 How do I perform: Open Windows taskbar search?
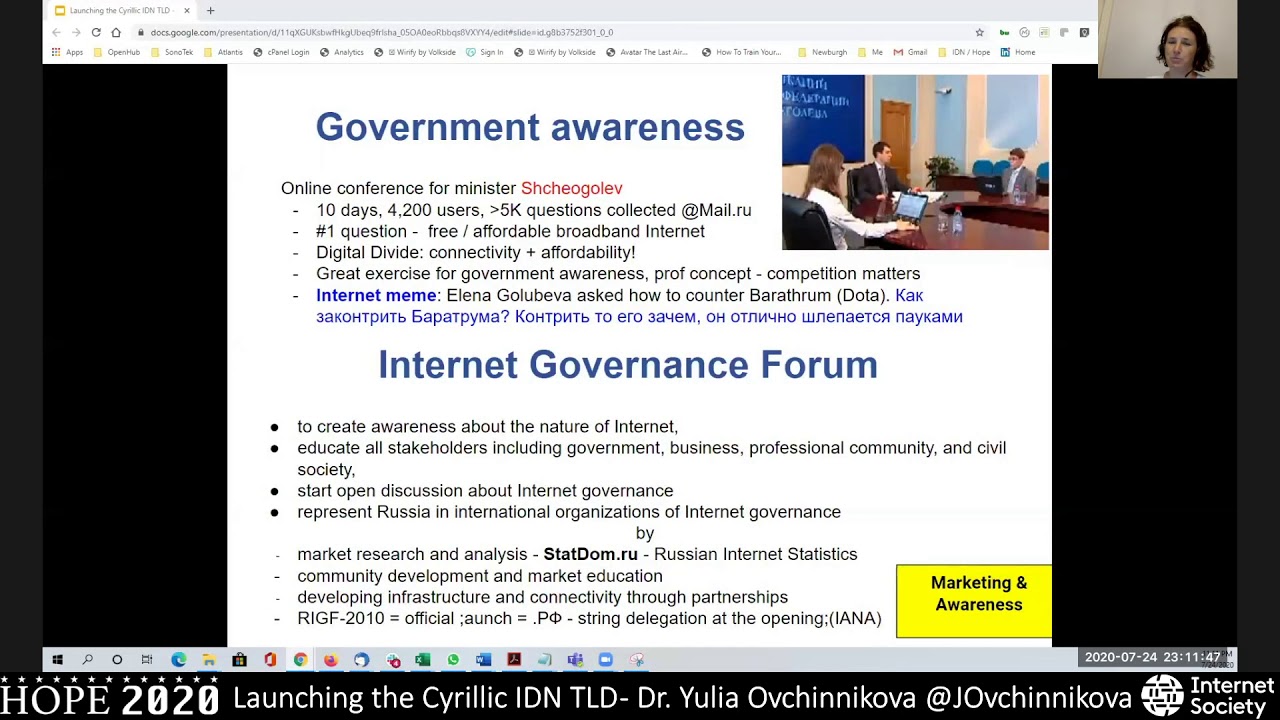87,659
